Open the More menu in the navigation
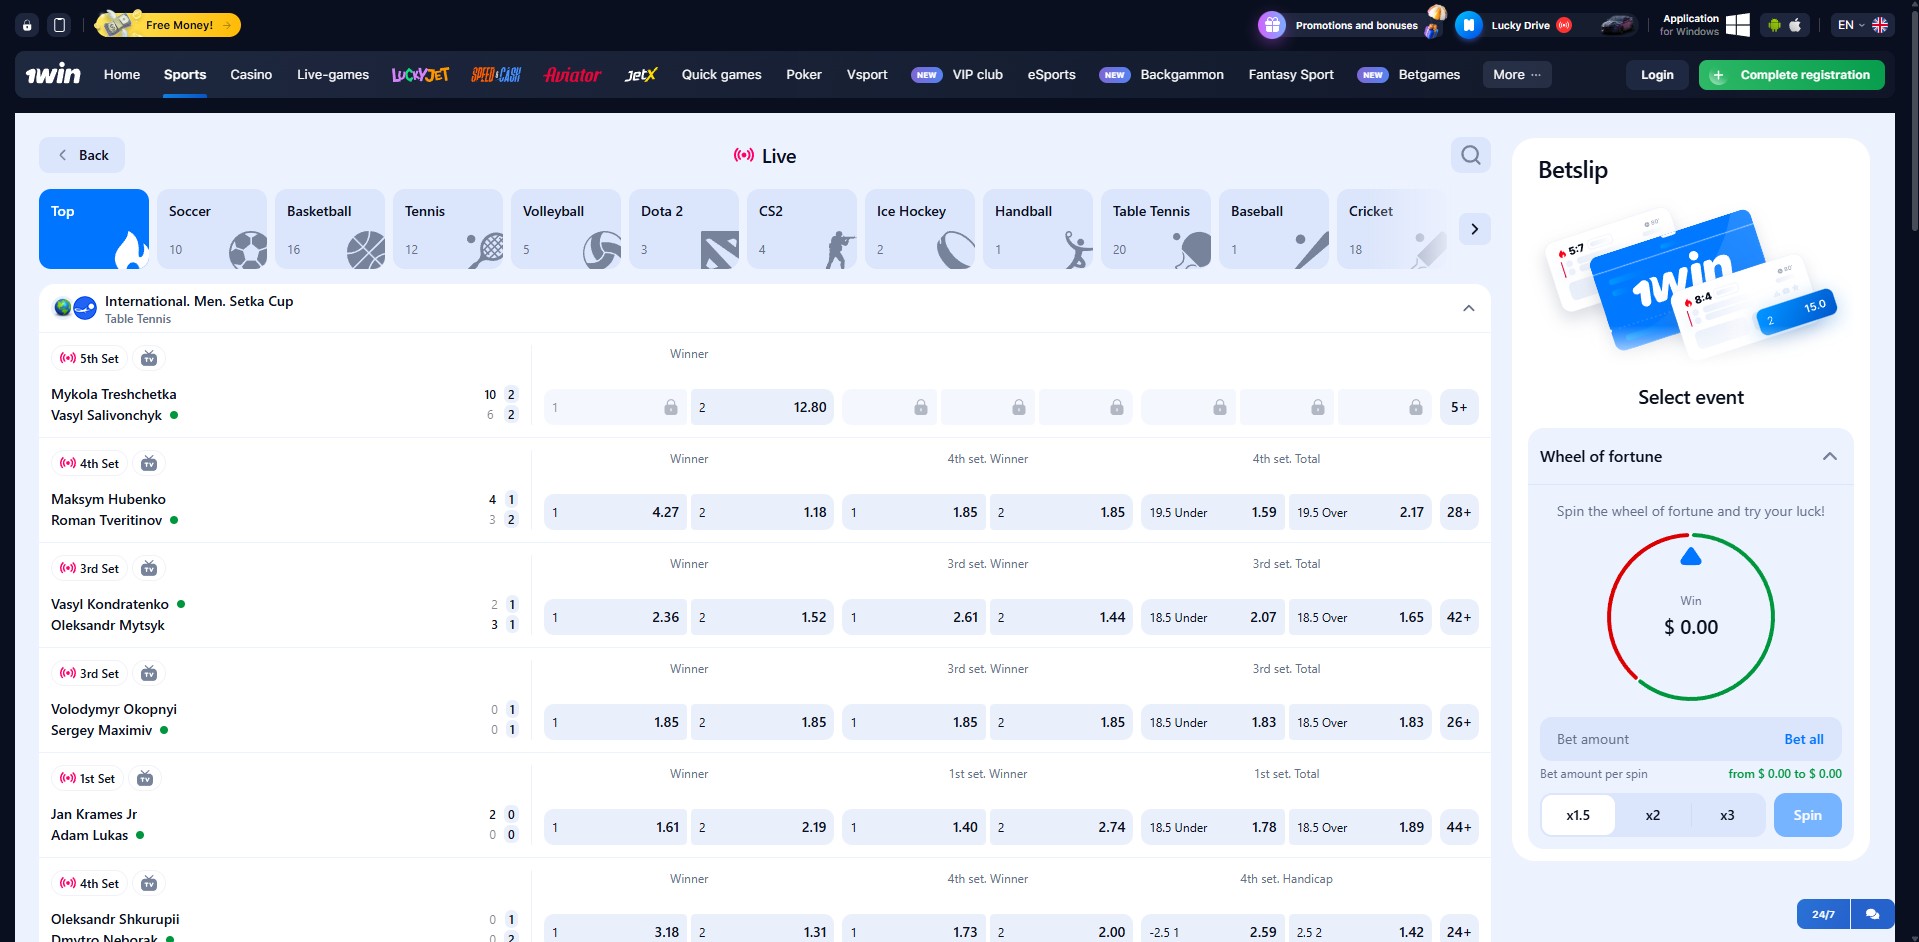Screen dimensions: 1919x942 click(x=1515, y=74)
